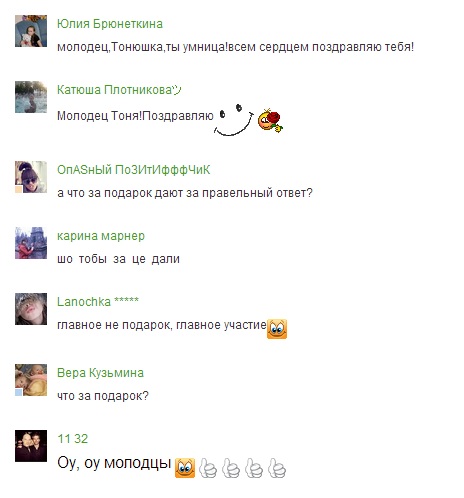Click the avatar of user 11 32
Viewport: 464px width, 498px height.
pyautogui.click(x=31, y=446)
